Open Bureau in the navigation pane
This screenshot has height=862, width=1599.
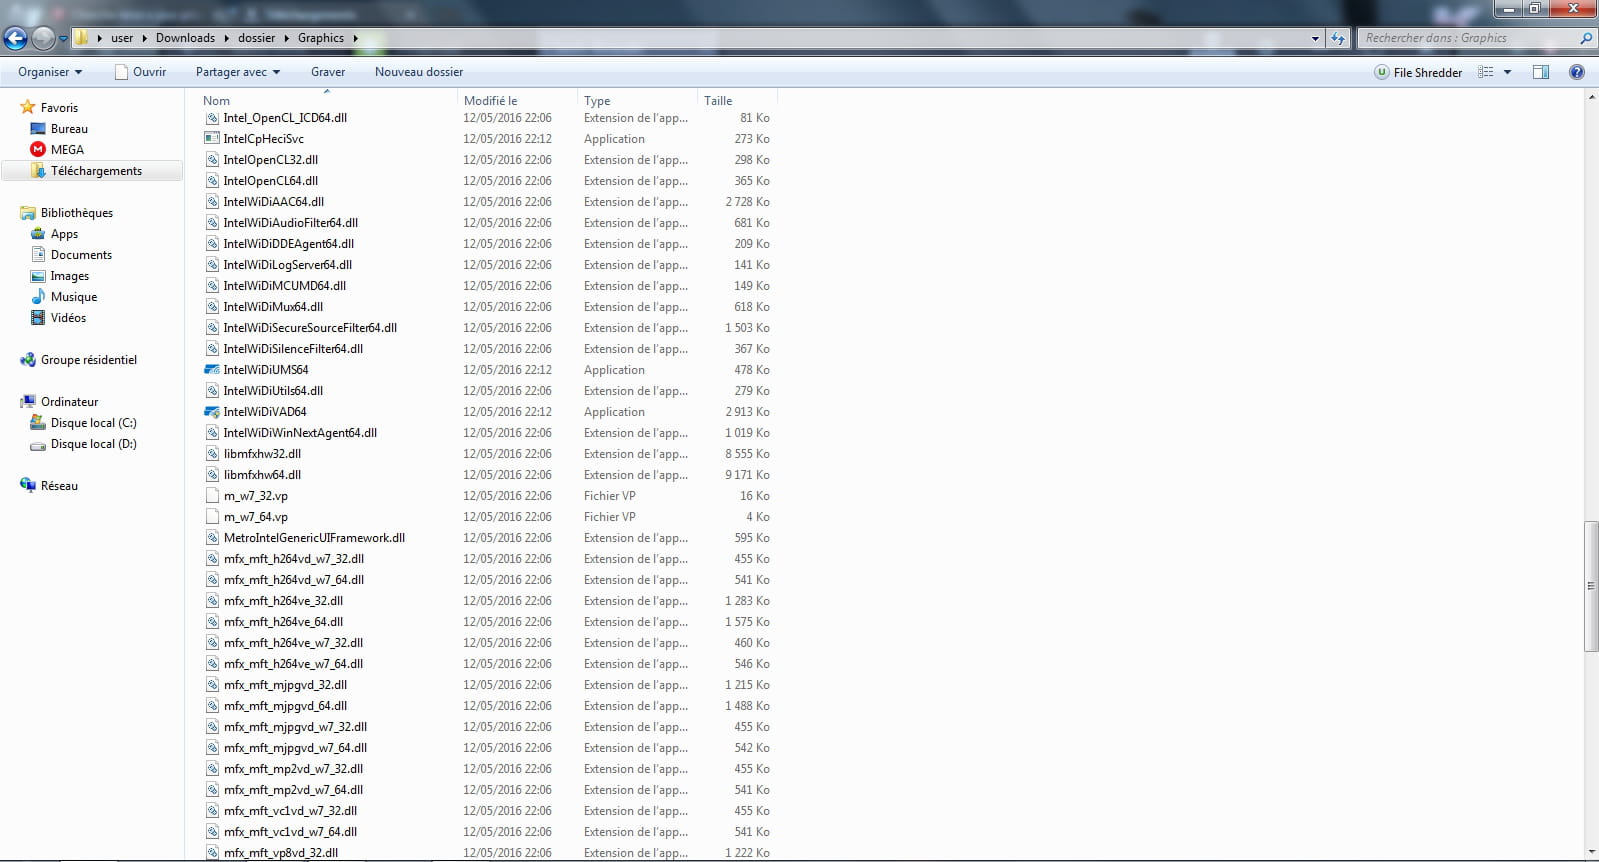(69, 128)
